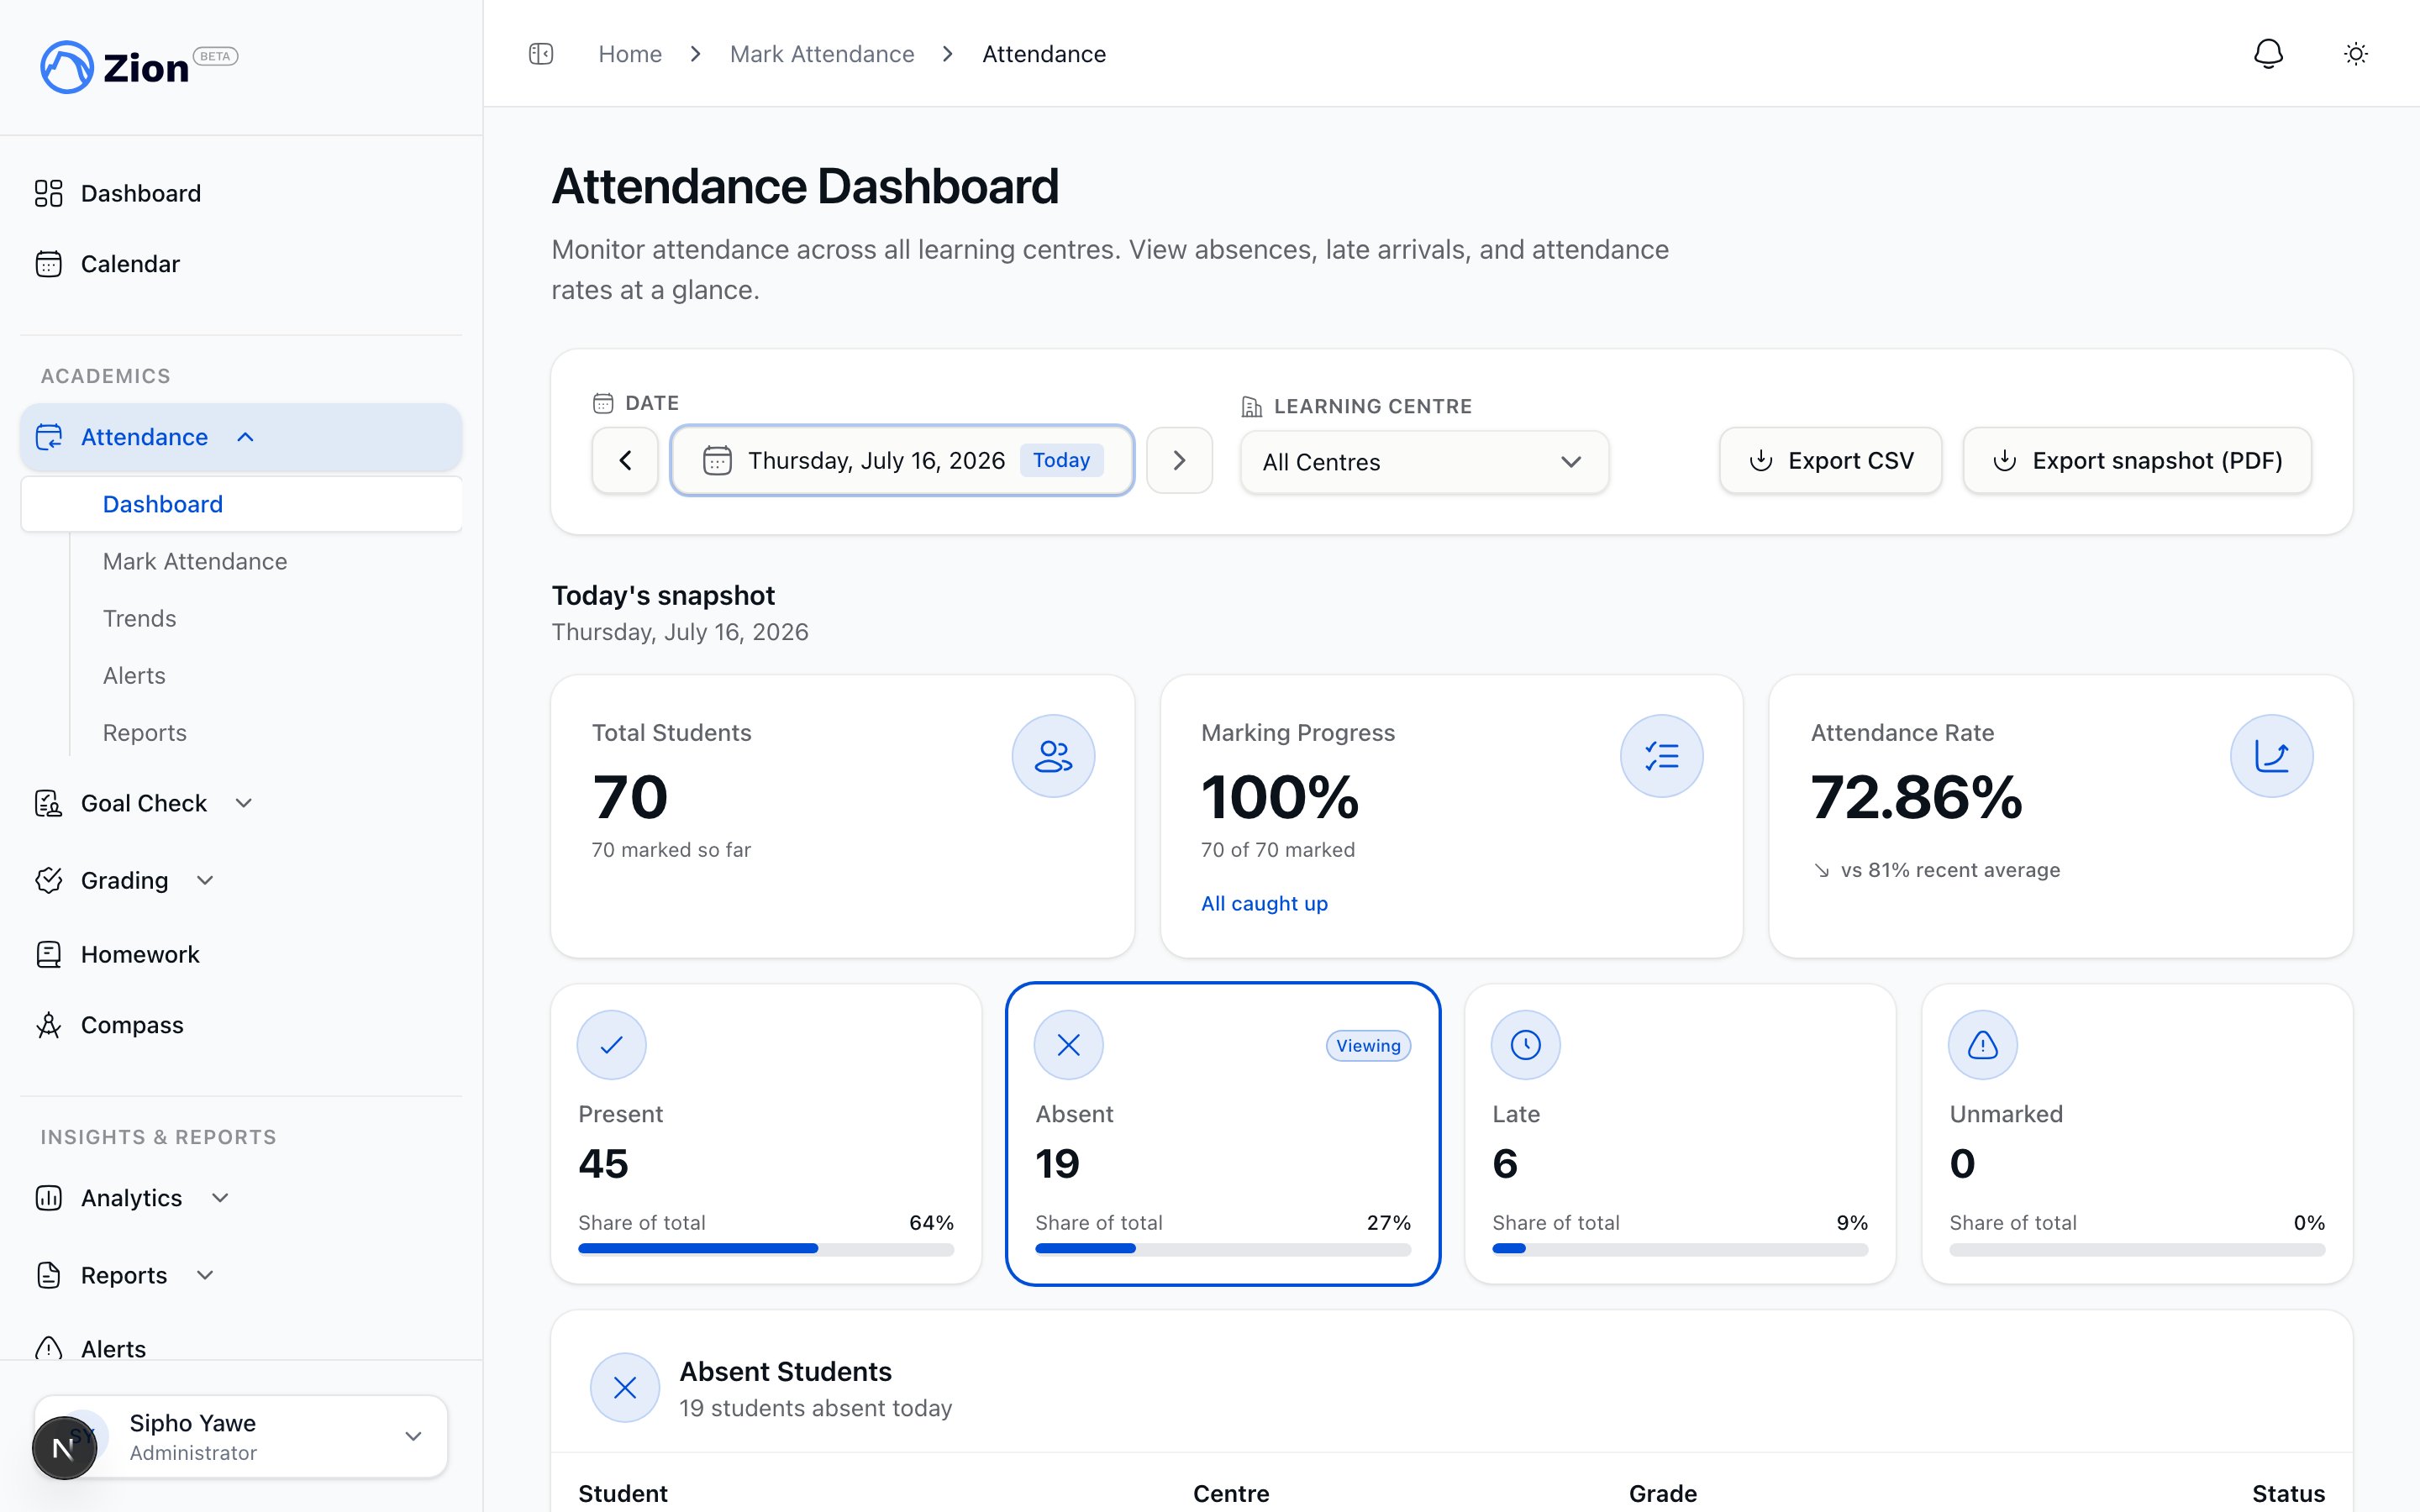Click the Marking Progress checklist icon

(x=1662, y=756)
